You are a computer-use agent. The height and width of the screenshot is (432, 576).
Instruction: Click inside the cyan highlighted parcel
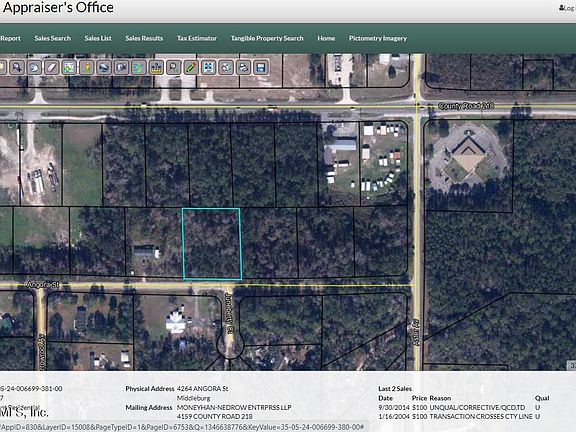point(212,244)
